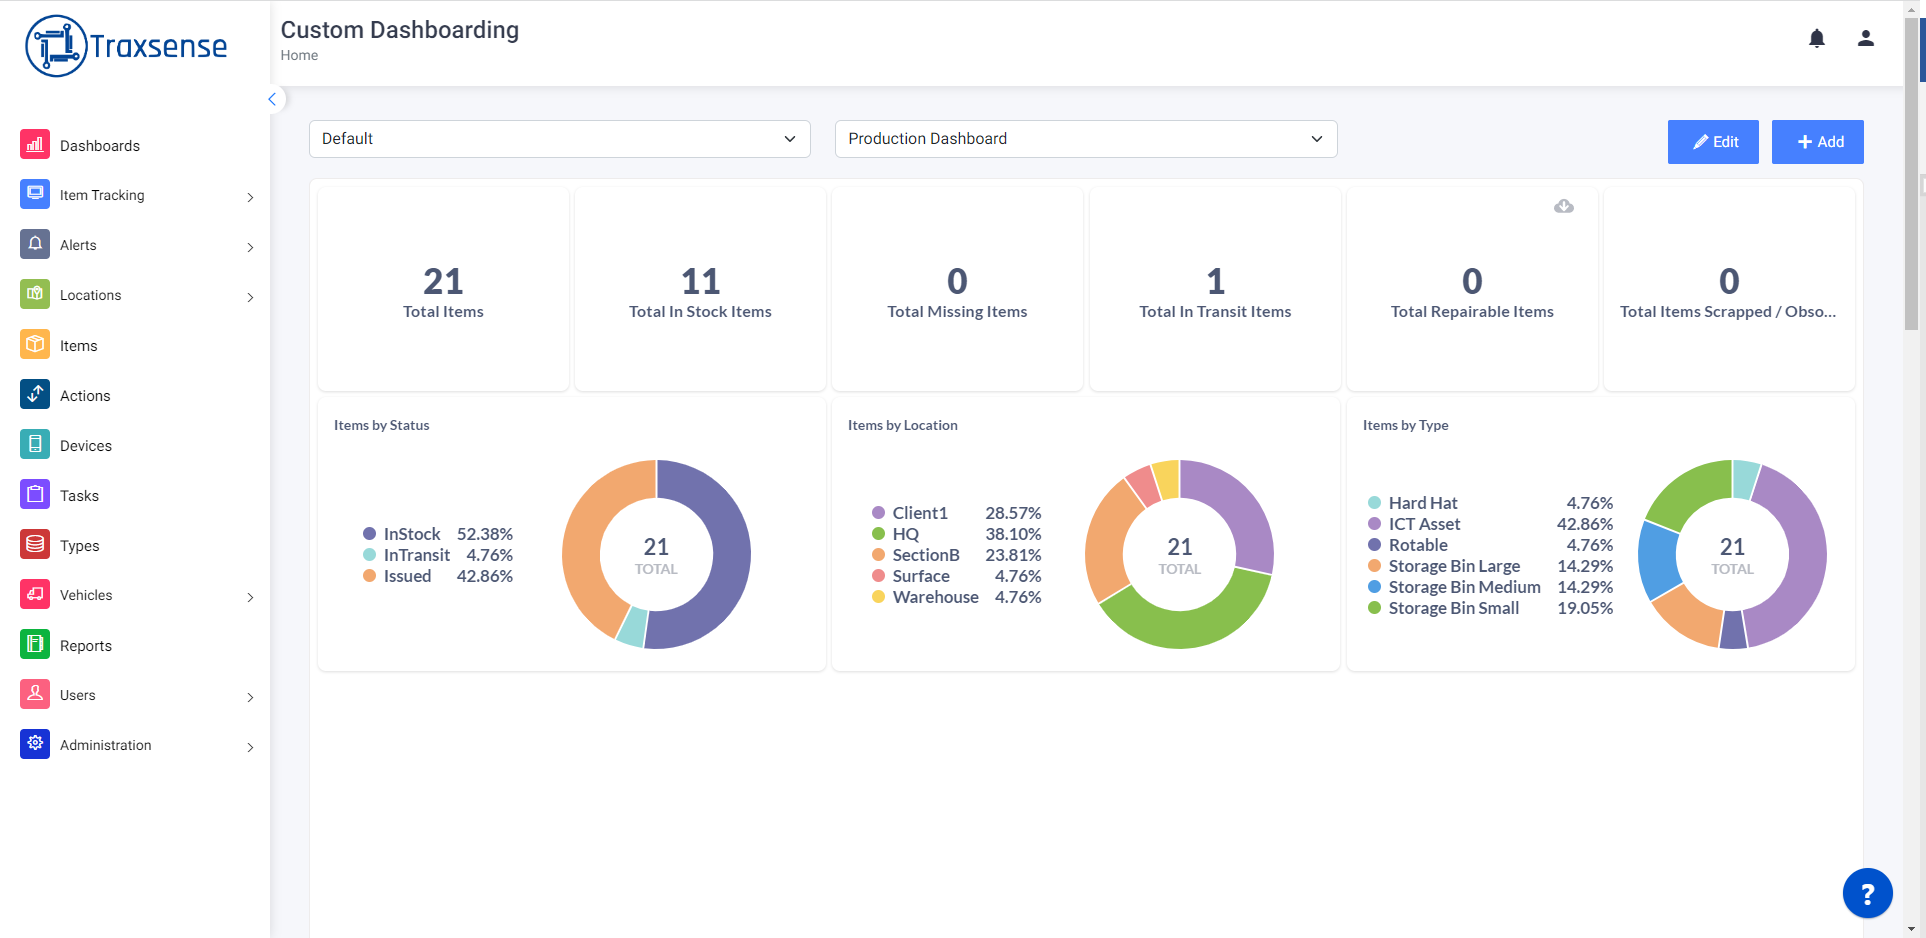Toggle Storage Bin Medium legend entry
Viewport: 1926px width, 938px height.
(x=1490, y=587)
